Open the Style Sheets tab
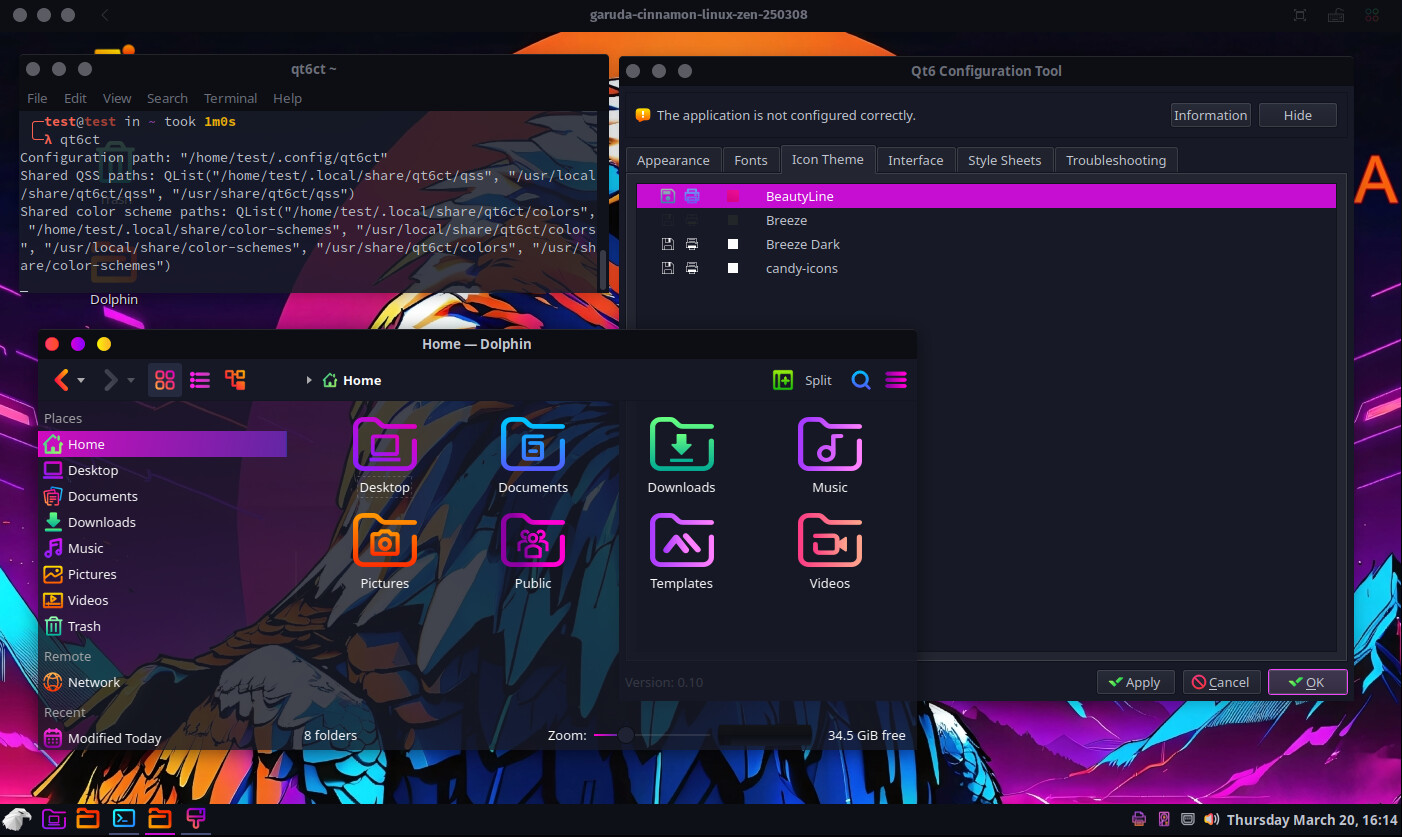This screenshot has height=837, width=1402. (x=1004, y=160)
